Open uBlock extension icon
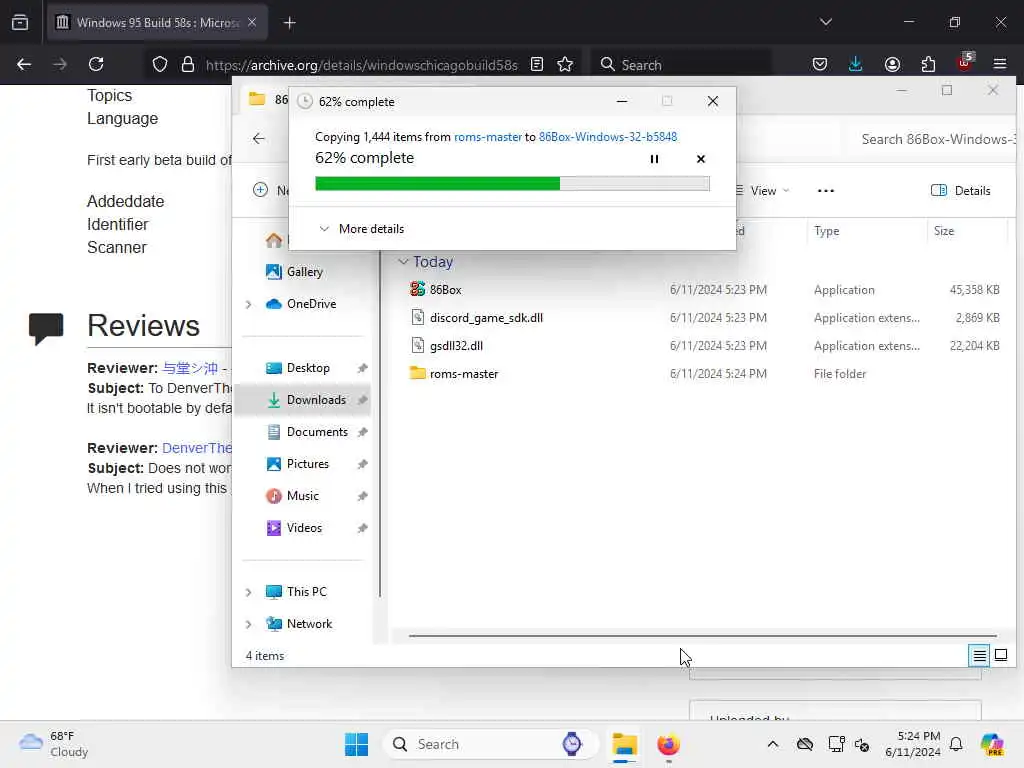The width and height of the screenshot is (1024, 768). click(965, 63)
